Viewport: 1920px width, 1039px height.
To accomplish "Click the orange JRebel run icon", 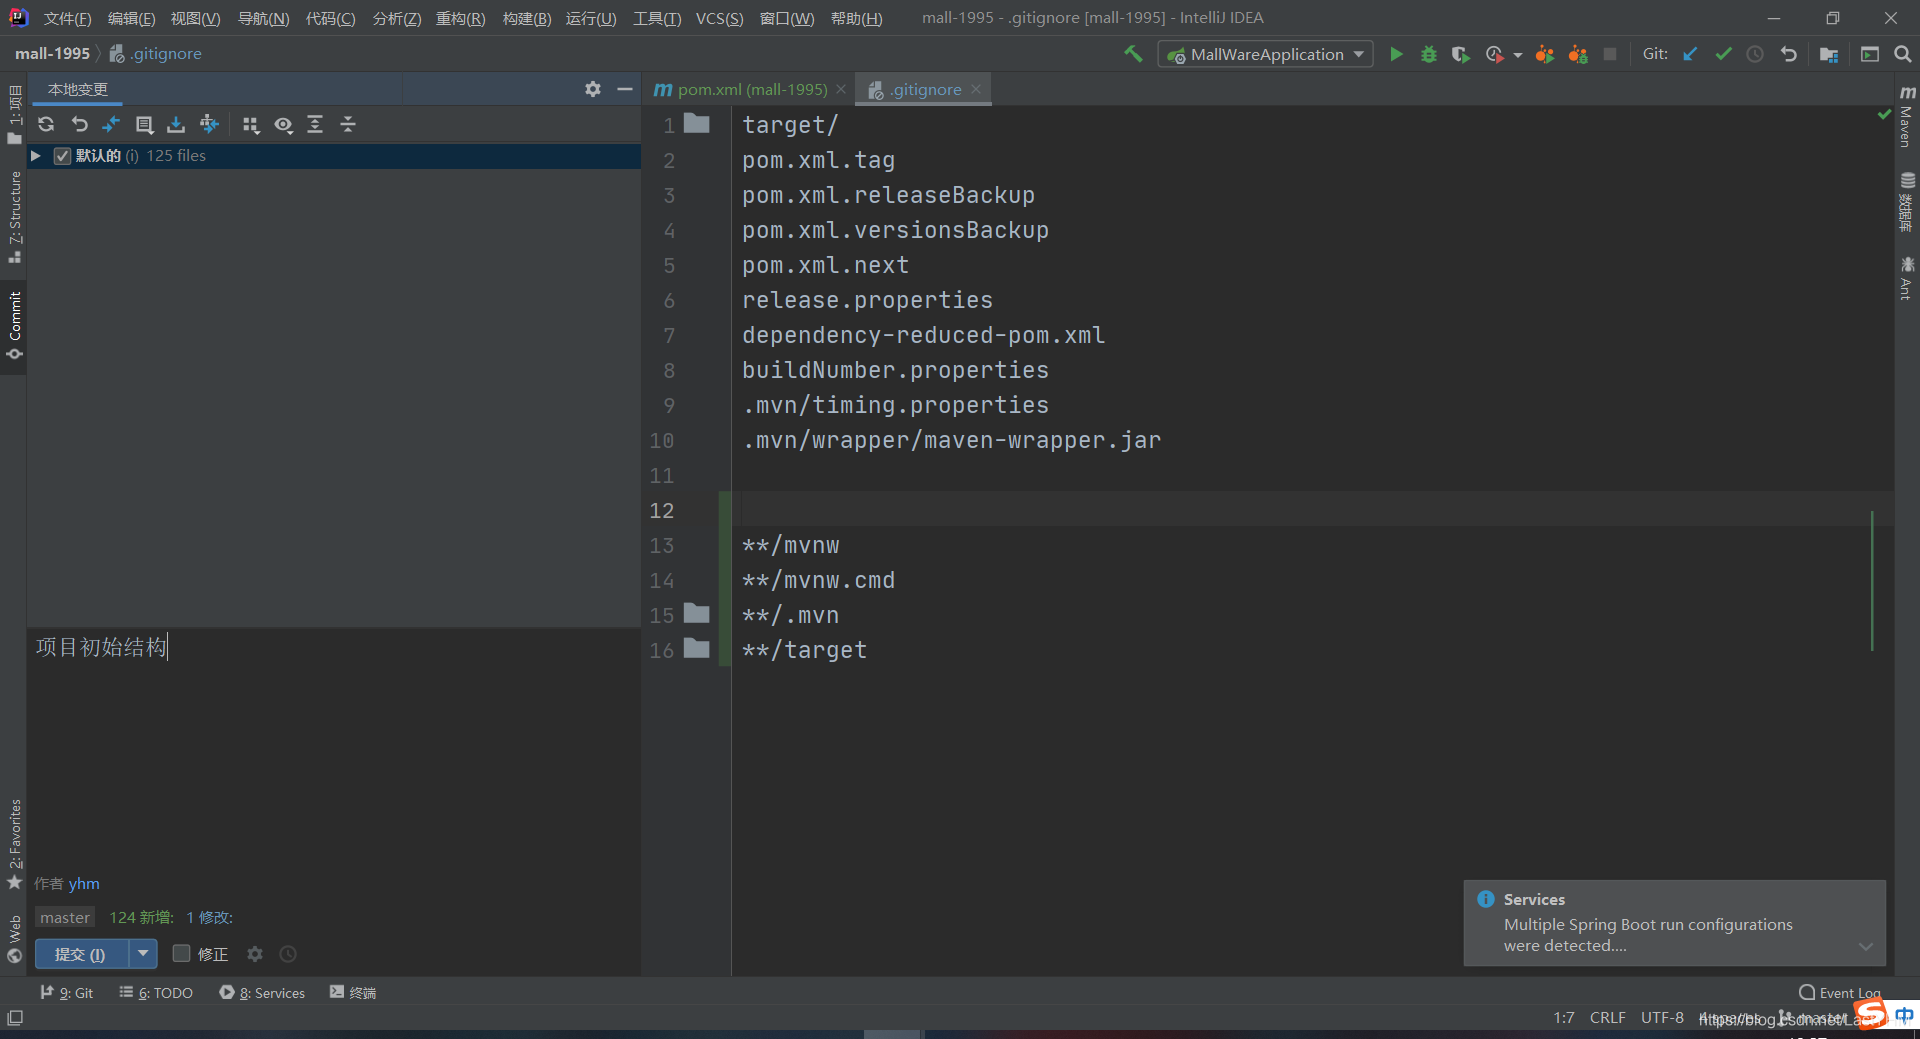I will tap(1545, 54).
